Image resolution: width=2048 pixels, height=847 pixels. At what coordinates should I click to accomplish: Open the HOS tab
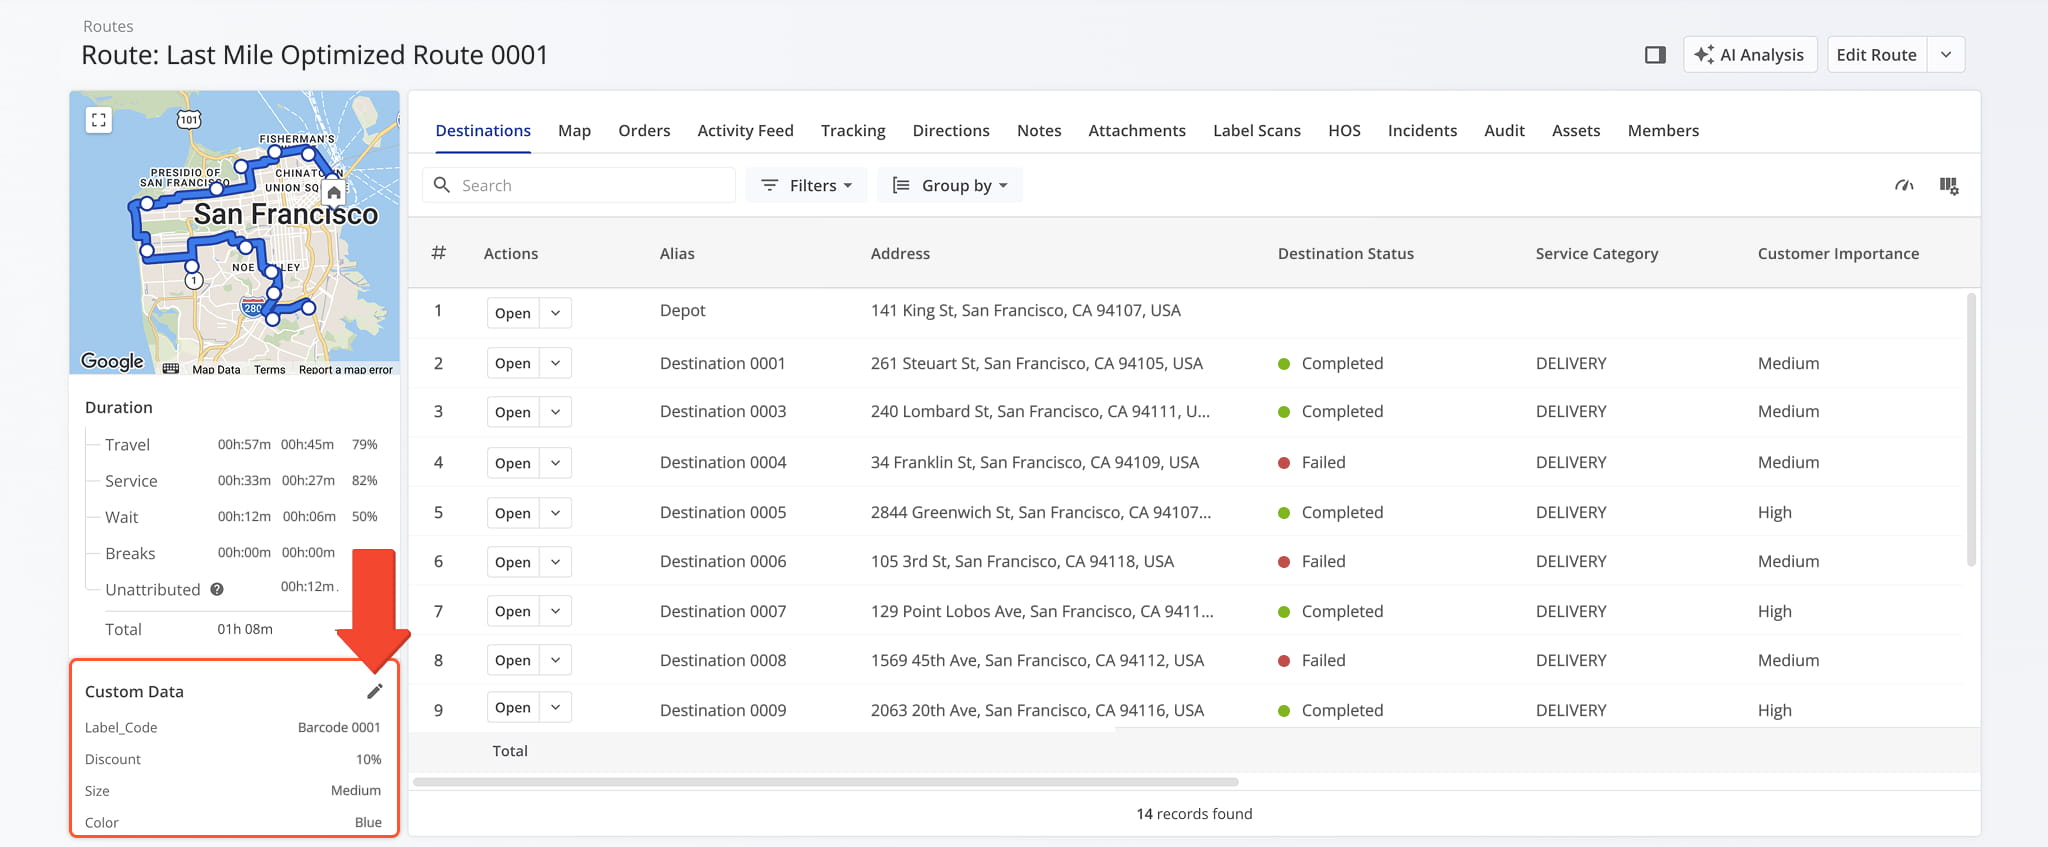(x=1344, y=130)
